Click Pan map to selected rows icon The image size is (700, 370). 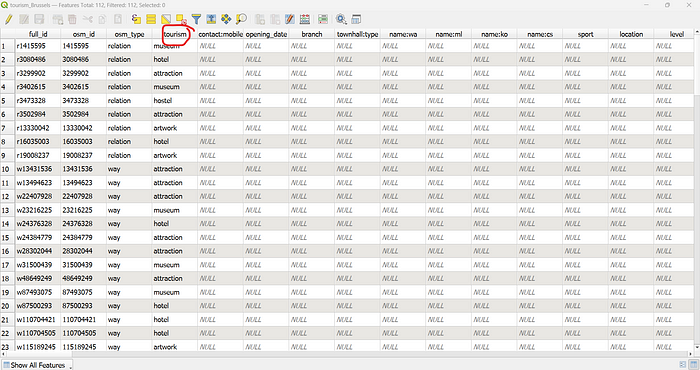click(x=226, y=19)
